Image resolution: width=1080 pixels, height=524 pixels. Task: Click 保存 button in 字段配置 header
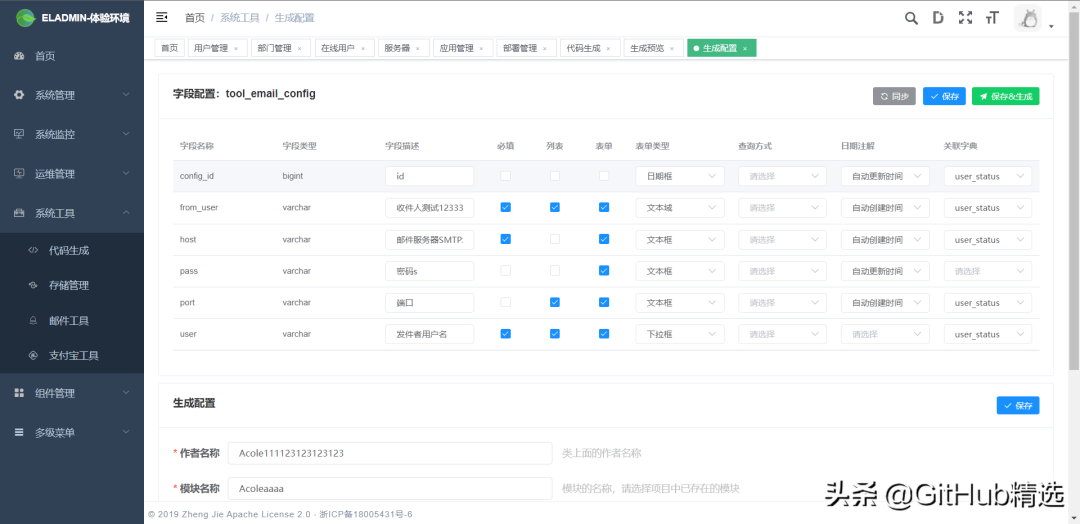pyautogui.click(x=944, y=96)
